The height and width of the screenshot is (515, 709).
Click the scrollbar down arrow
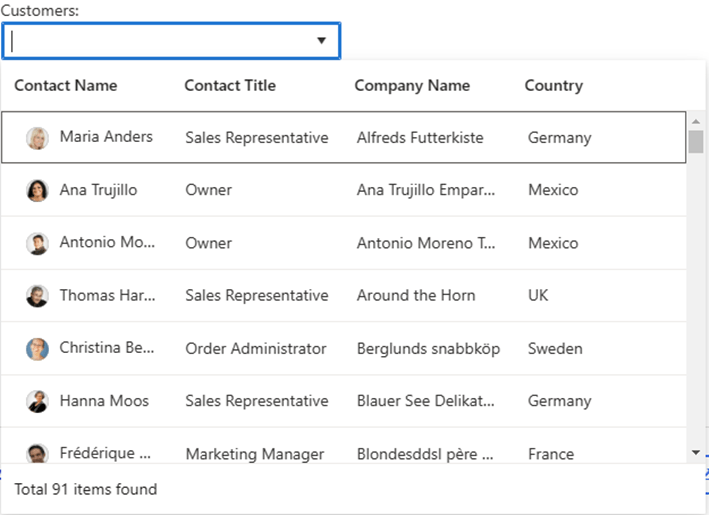pos(696,452)
